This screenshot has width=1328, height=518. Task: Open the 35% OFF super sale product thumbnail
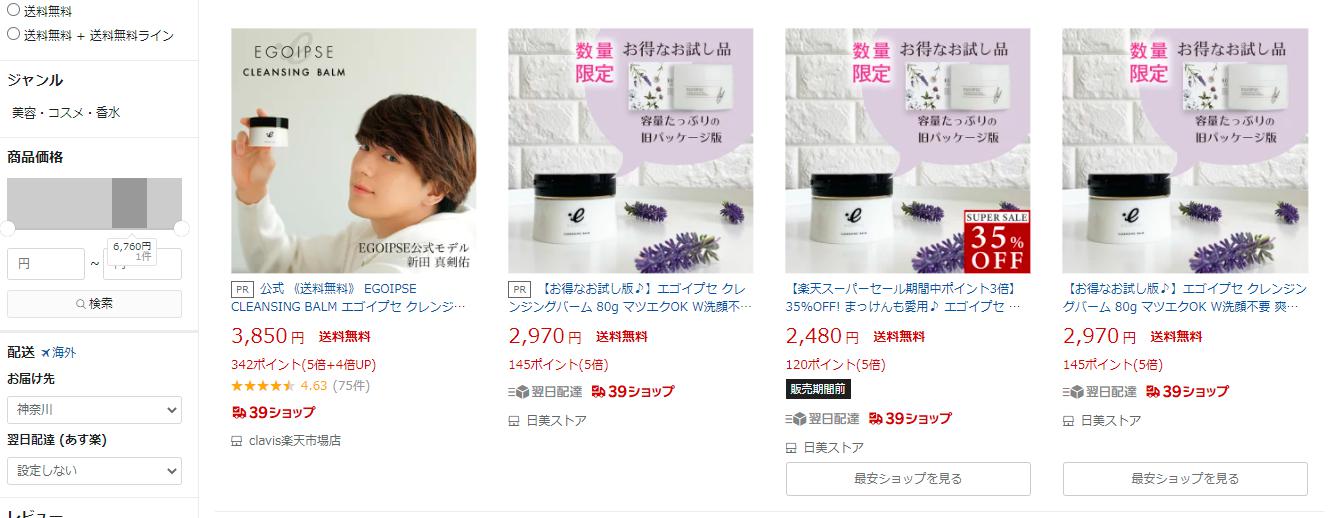(x=908, y=150)
